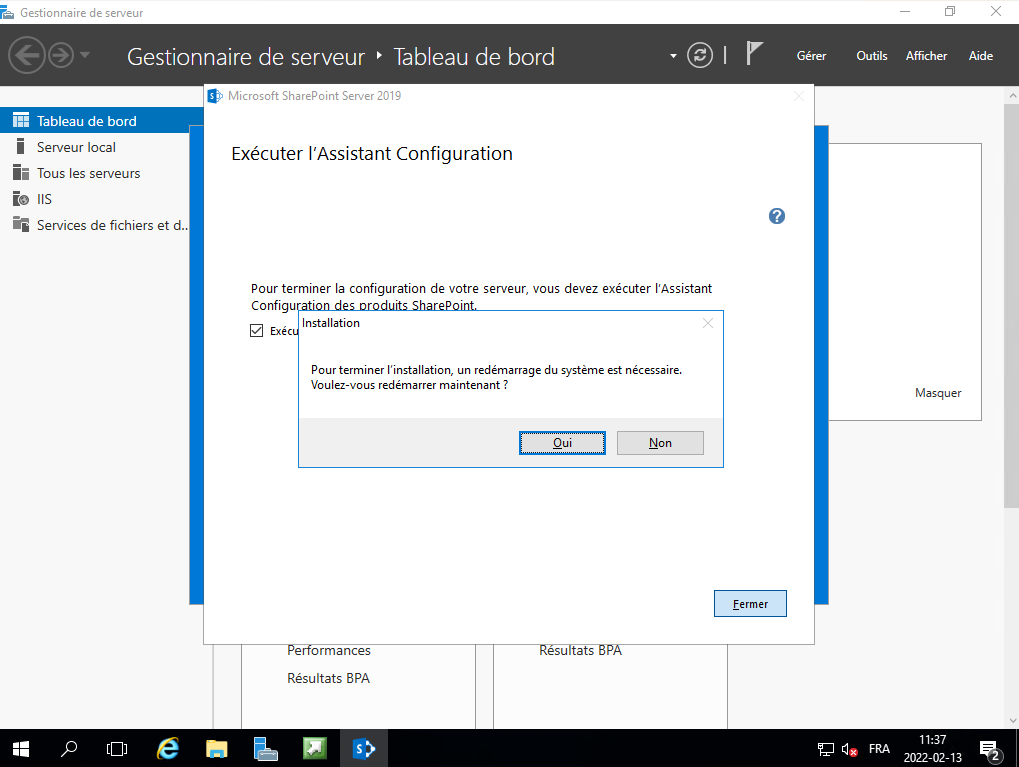Click the IIS sidebar icon

[21, 198]
